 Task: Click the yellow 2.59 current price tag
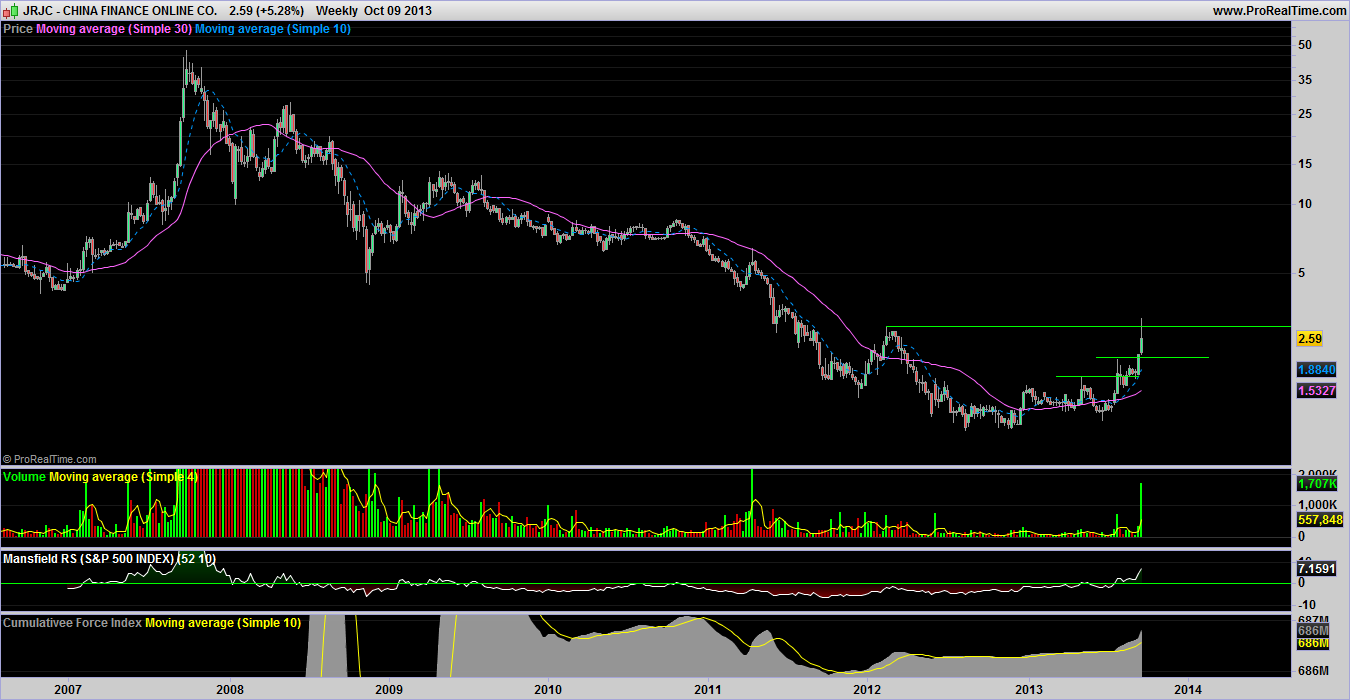[x=1309, y=339]
